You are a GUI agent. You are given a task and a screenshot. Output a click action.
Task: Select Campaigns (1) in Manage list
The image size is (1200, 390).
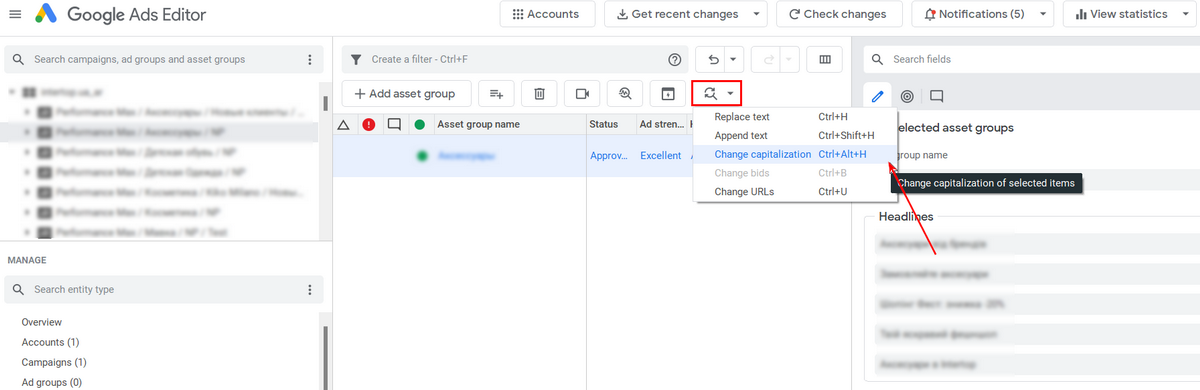pos(54,362)
